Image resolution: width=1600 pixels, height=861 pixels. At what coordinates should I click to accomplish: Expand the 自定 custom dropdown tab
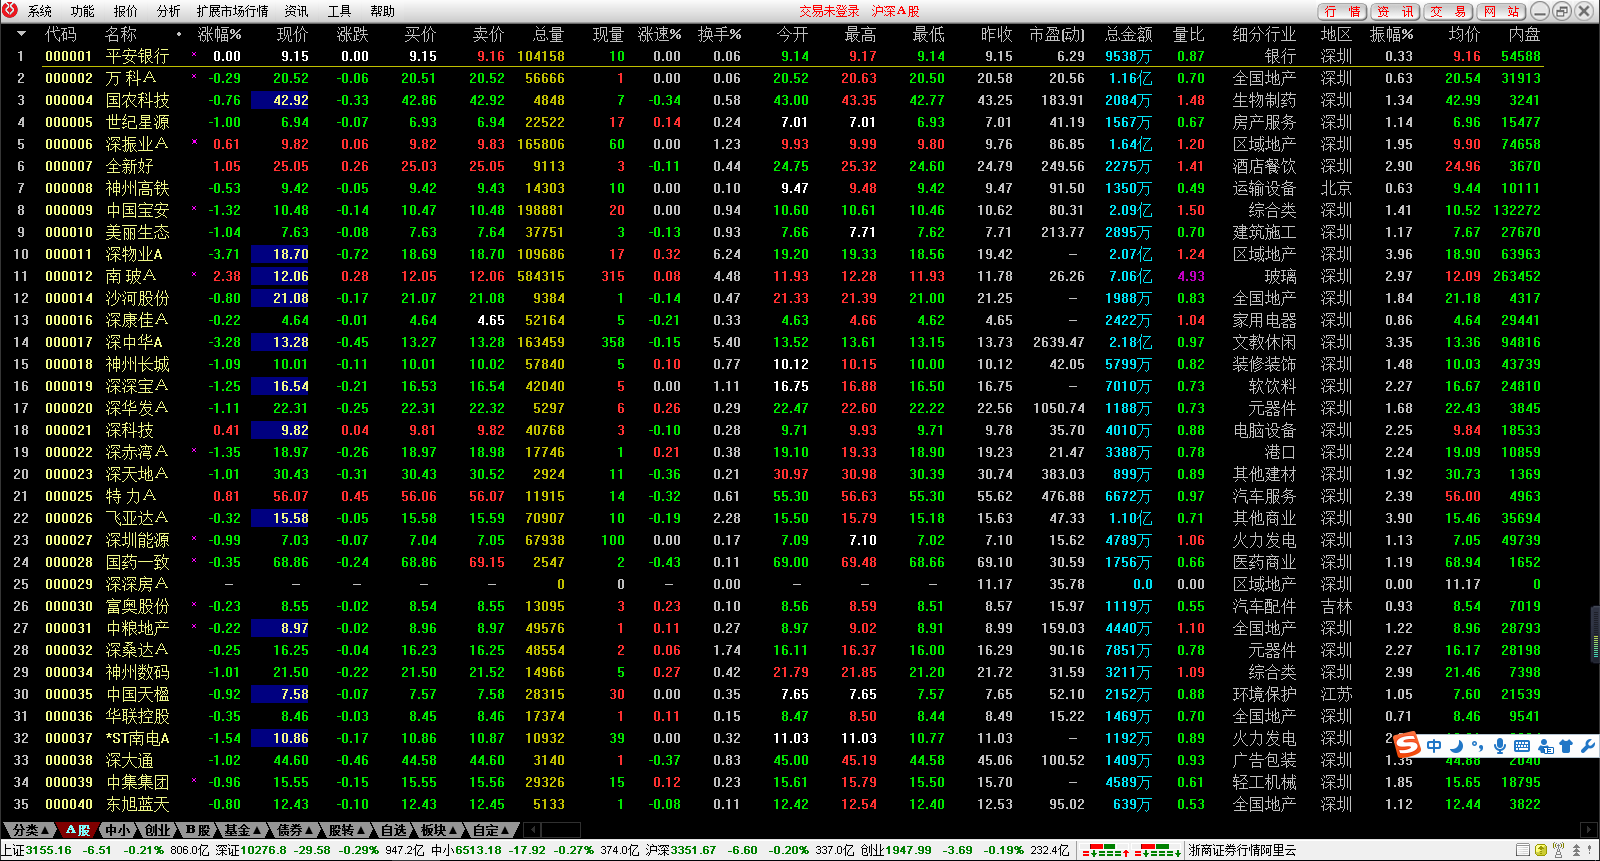point(490,830)
